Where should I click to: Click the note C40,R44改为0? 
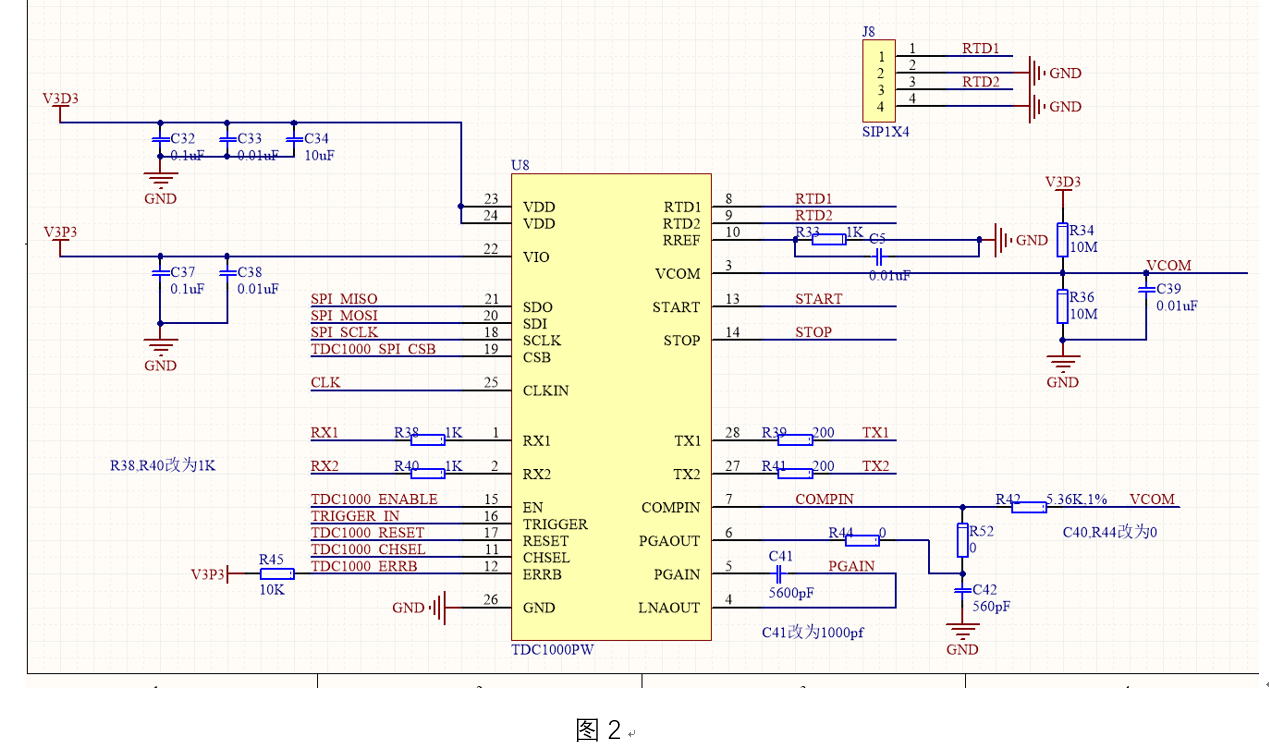(1110, 532)
